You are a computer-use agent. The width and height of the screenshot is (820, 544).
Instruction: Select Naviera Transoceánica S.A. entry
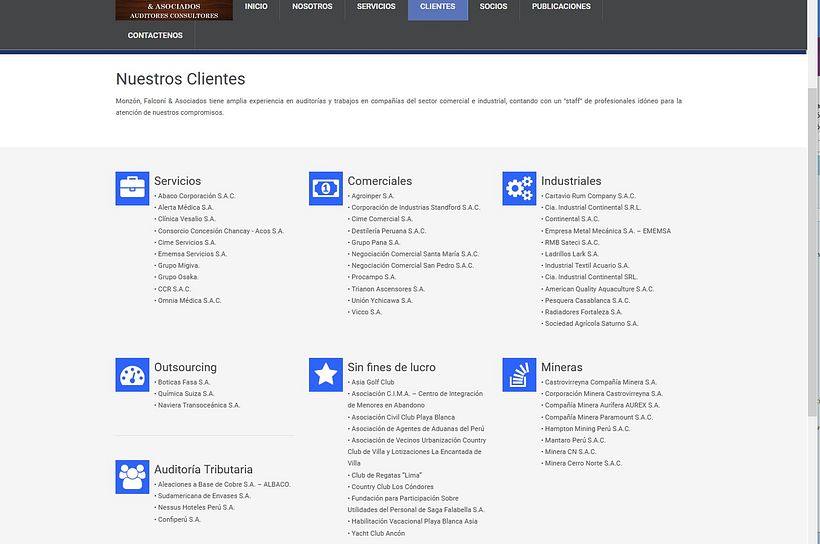pyautogui.click(x=199, y=405)
